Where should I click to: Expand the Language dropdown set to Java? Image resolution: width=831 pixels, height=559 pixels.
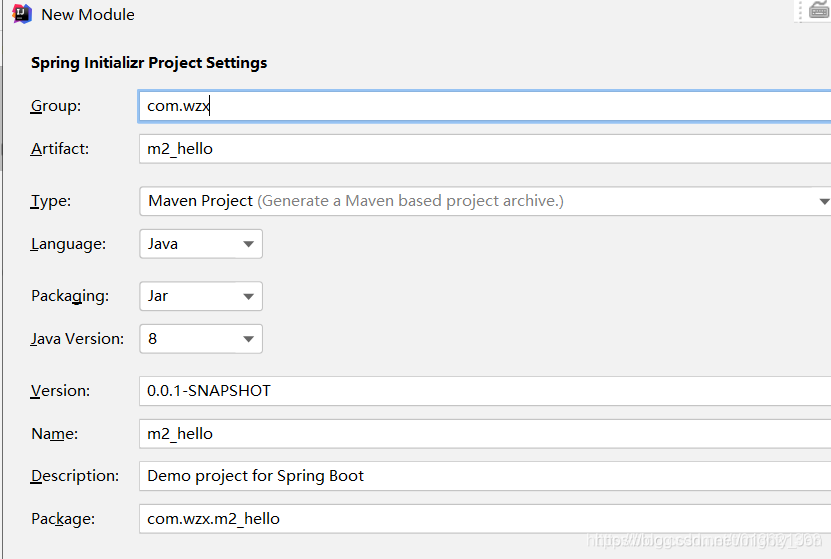(x=201, y=244)
